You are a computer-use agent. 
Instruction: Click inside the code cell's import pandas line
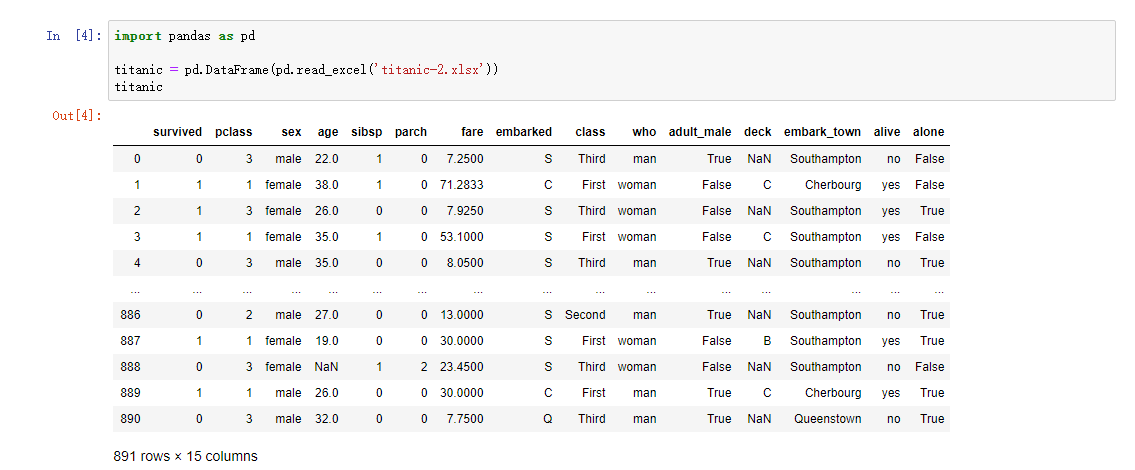[185, 36]
